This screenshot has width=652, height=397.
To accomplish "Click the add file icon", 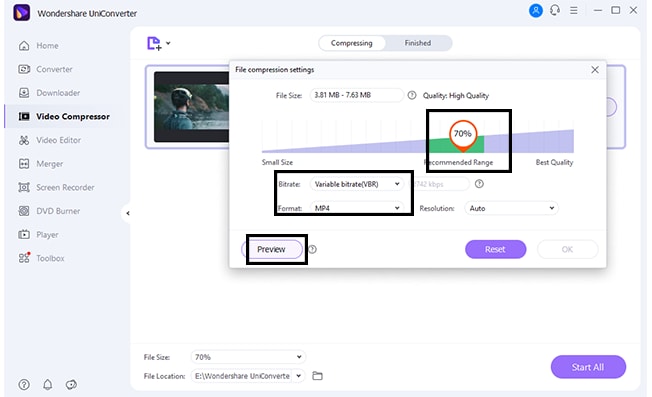I will pos(154,43).
